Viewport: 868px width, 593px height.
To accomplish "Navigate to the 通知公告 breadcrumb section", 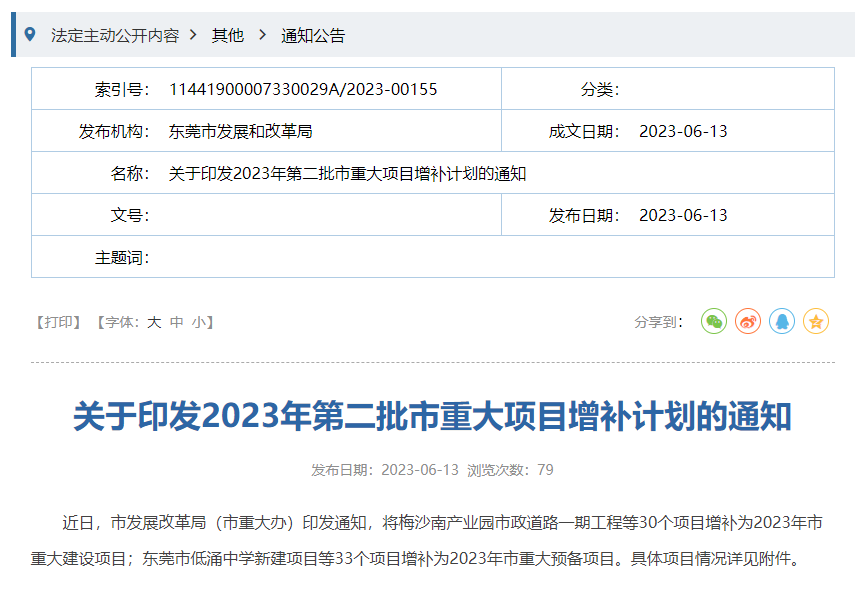I will point(313,36).
